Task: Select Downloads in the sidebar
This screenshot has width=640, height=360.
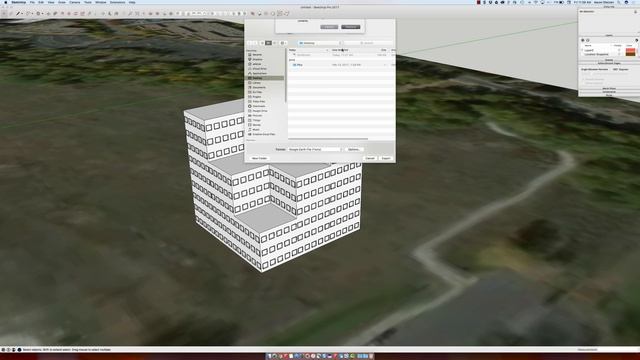Action: pos(259,106)
